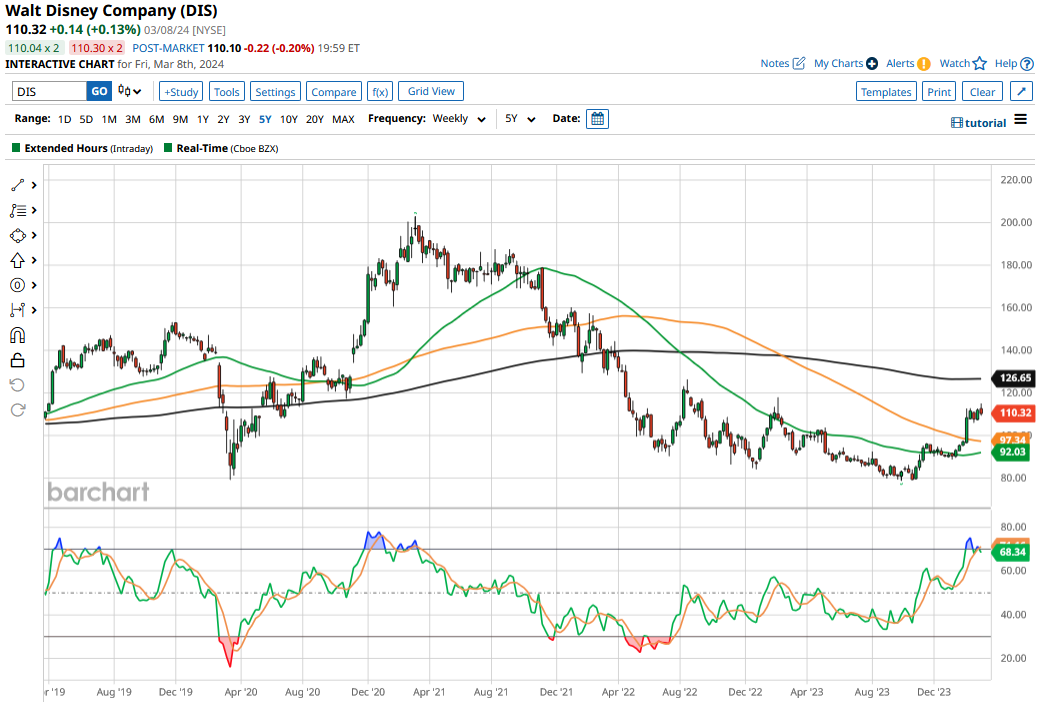Image resolution: width=1044 pixels, height=708 pixels.
Task: Open the calendar date picker icon
Action: pyautogui.click(x=597, y=119)
